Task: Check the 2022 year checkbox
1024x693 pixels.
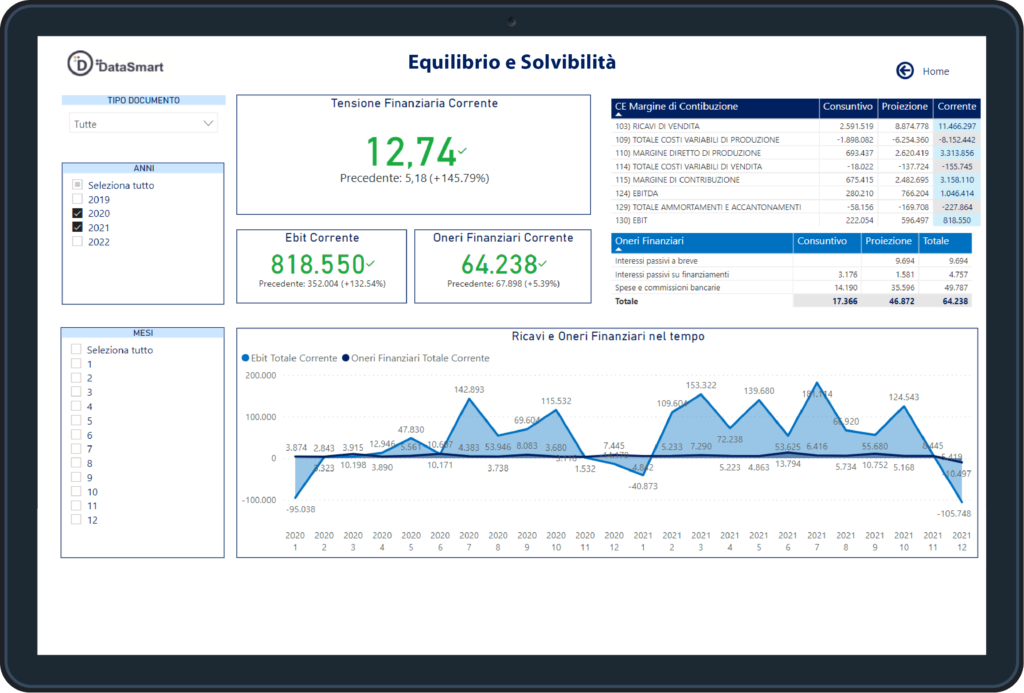Action: [77, 242]
